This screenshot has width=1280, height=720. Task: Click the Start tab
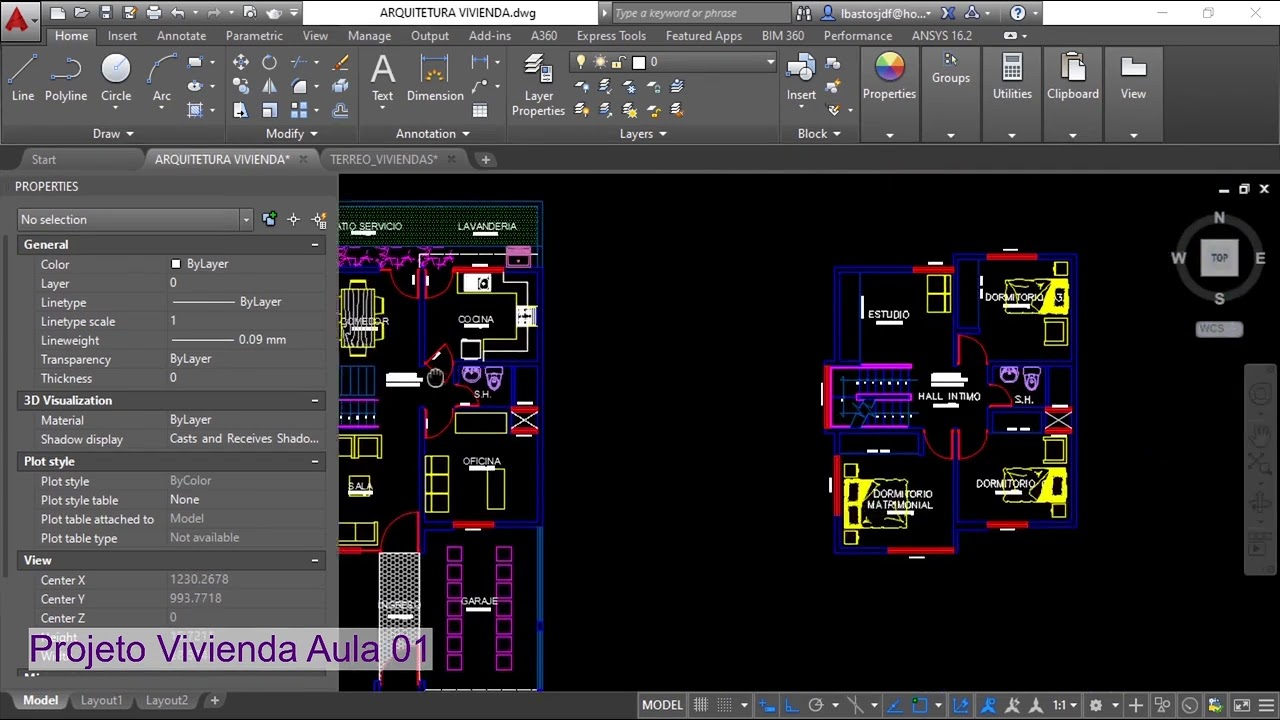coord(43,160)
